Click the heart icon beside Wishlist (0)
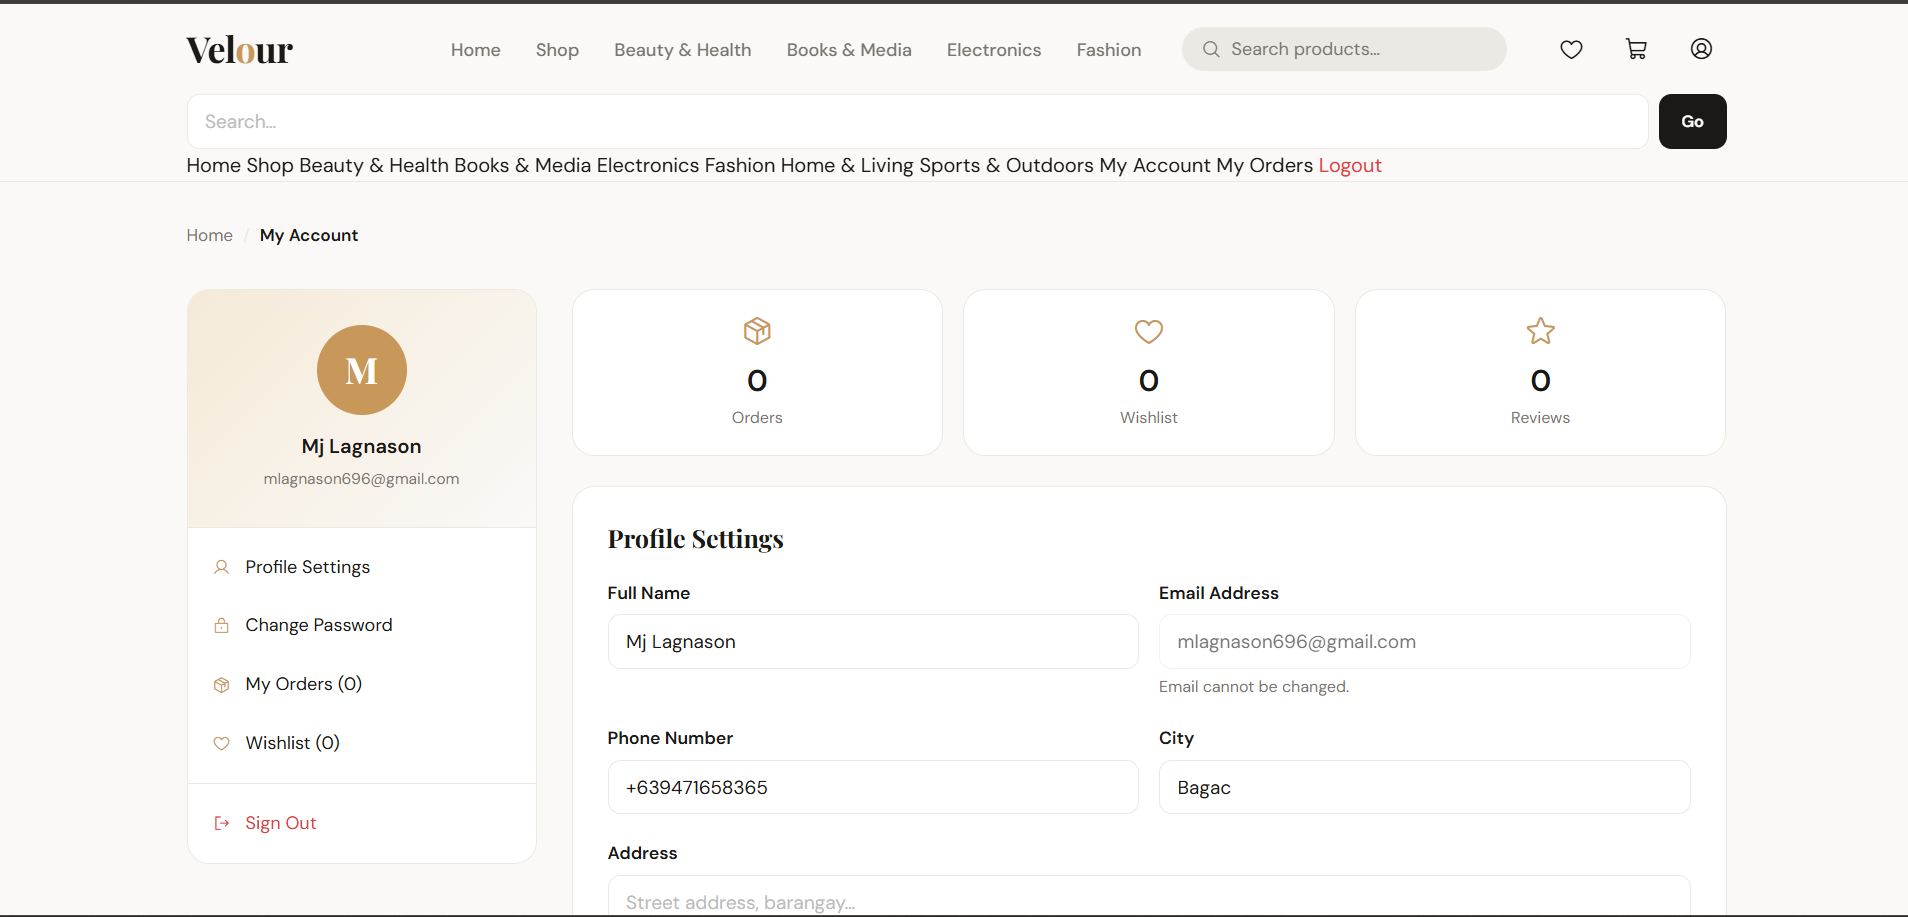Viewport: 1908px width, 917px height. point(222,743)
